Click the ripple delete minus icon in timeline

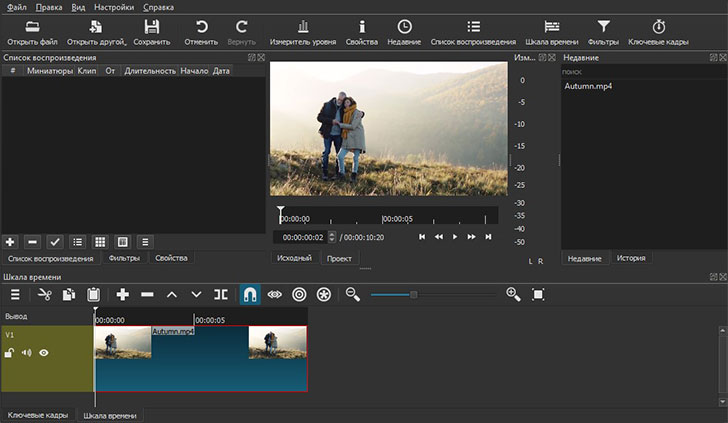(x=147, y=294)
